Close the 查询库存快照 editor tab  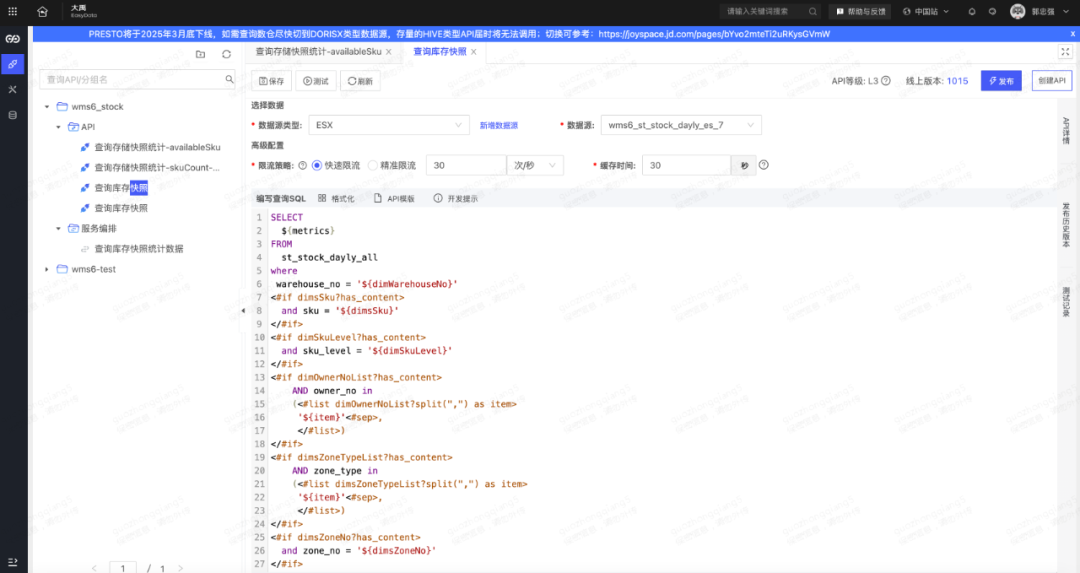point(473,52)
